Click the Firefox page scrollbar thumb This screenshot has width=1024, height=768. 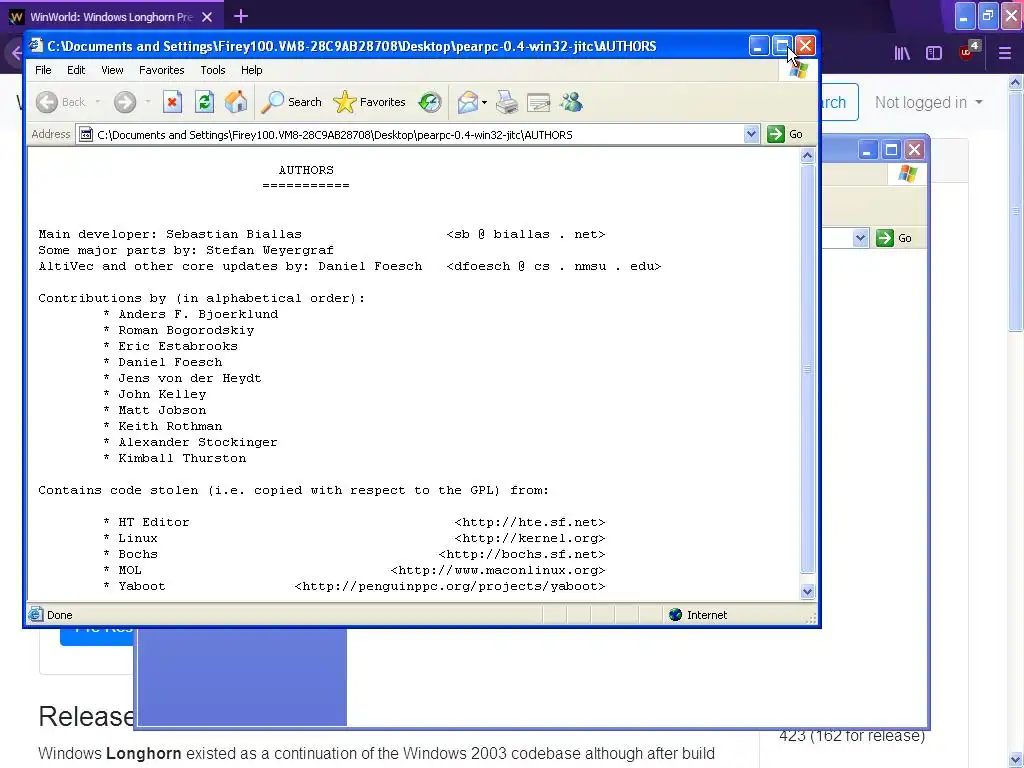[1015, 211]
